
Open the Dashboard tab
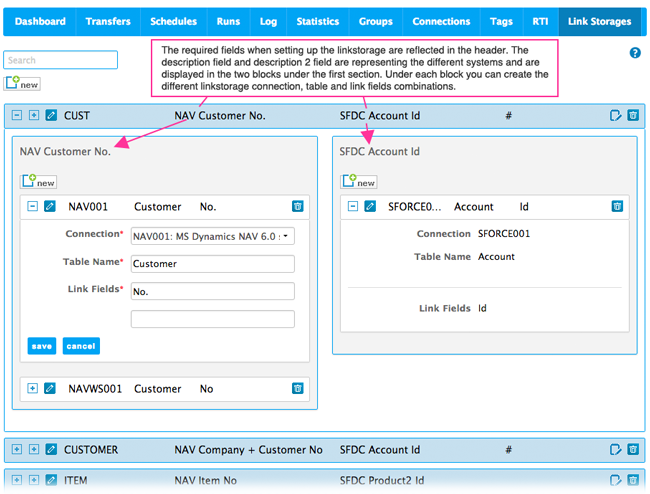click(40, 22)
